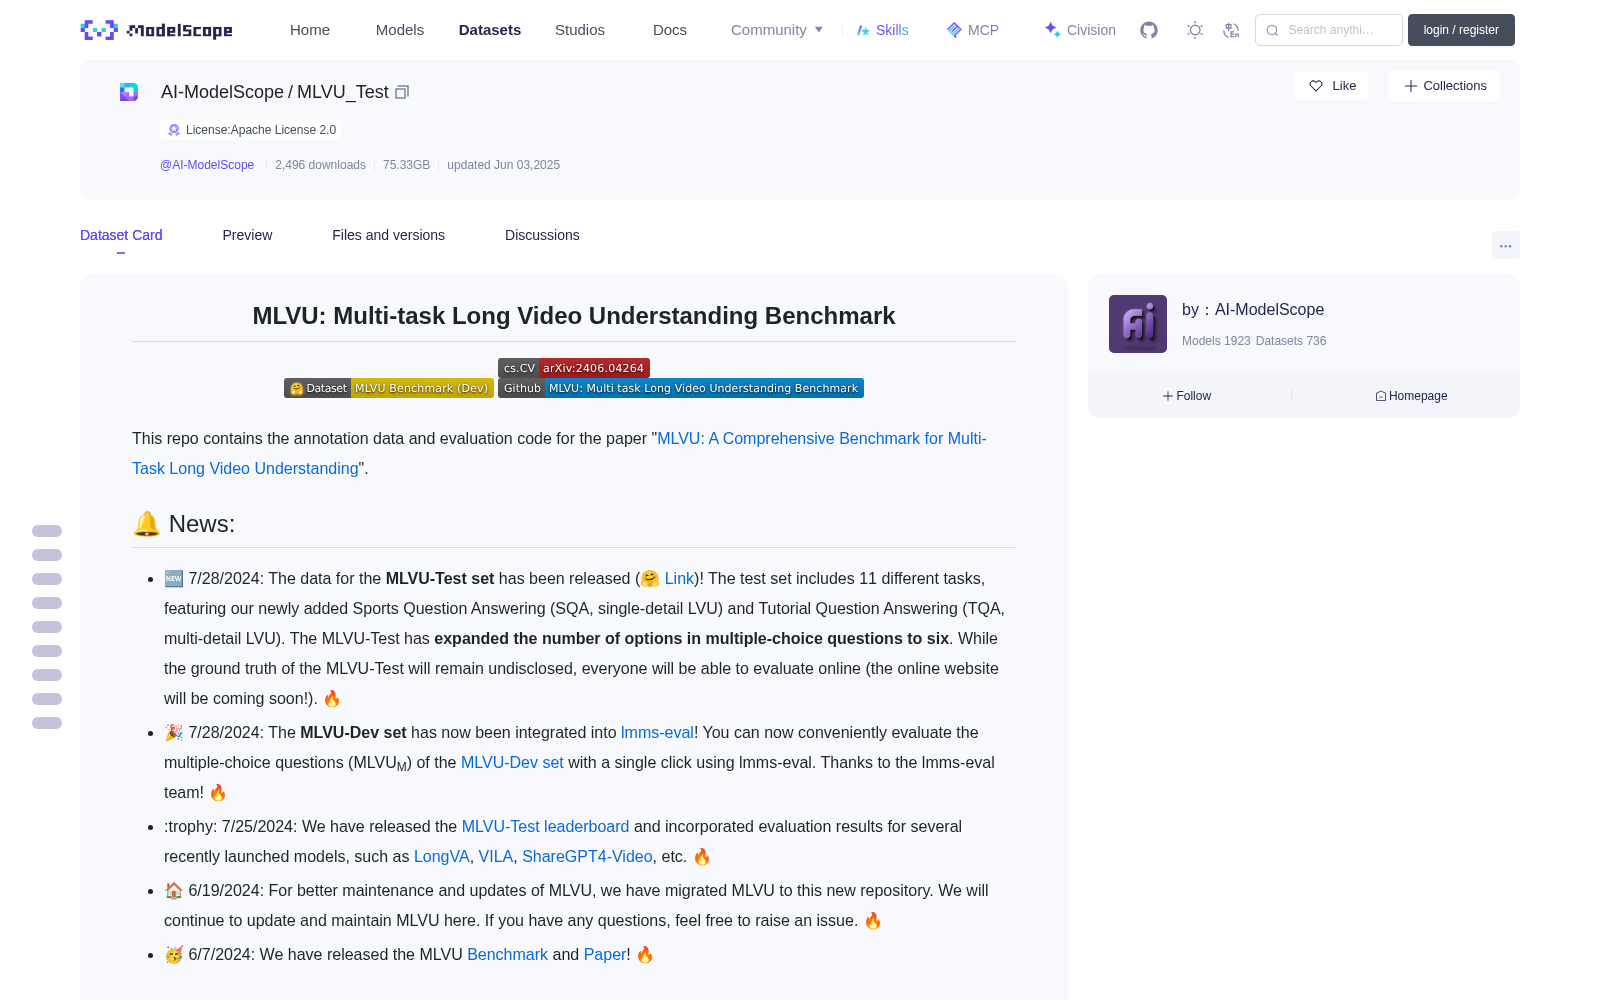Open the Civision nav link

1091,30
